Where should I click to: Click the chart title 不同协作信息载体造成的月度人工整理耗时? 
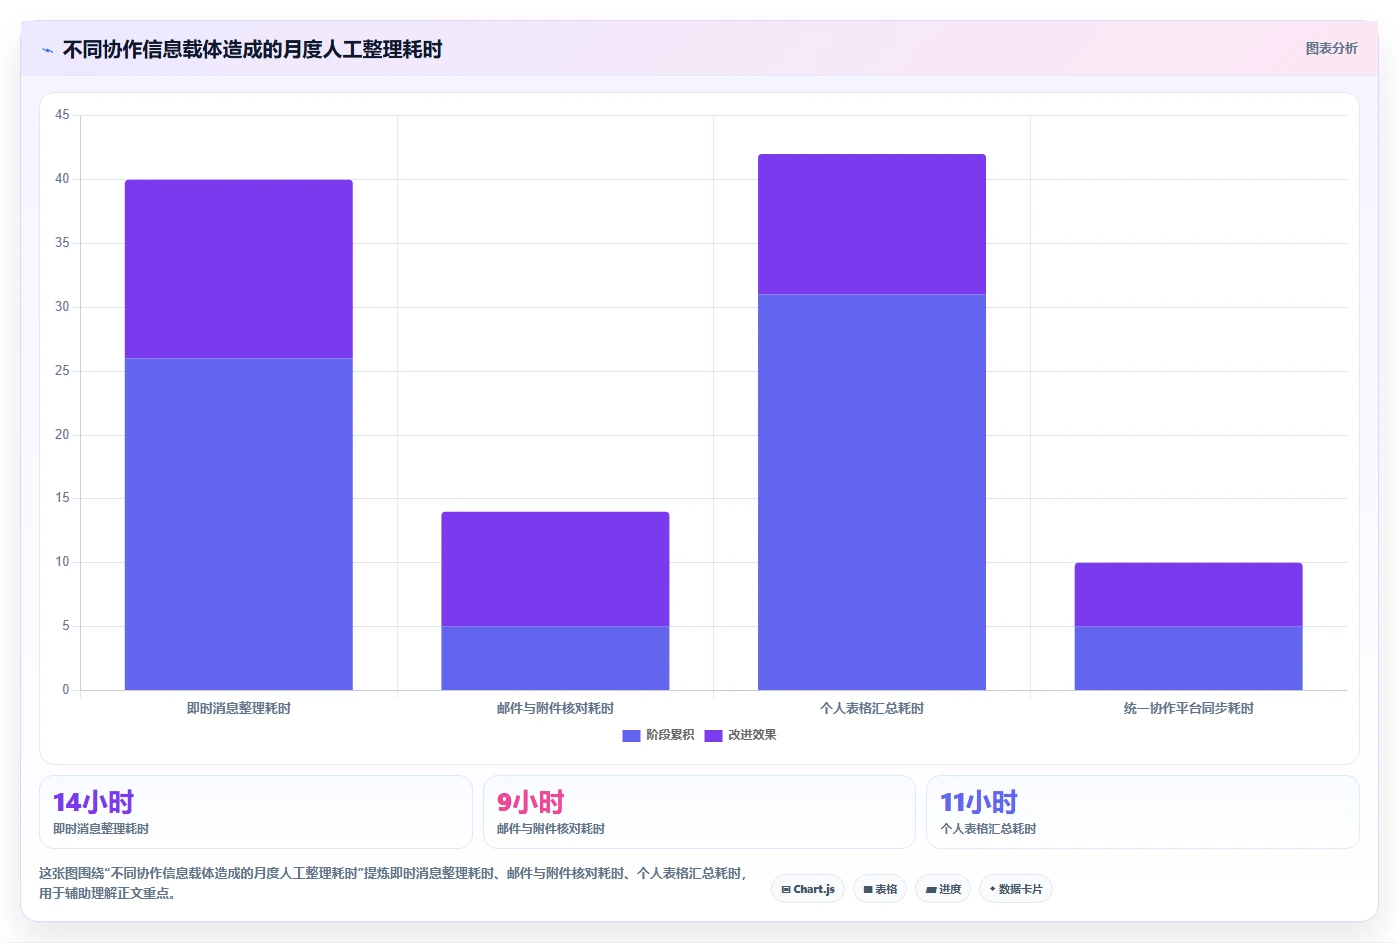252,50
